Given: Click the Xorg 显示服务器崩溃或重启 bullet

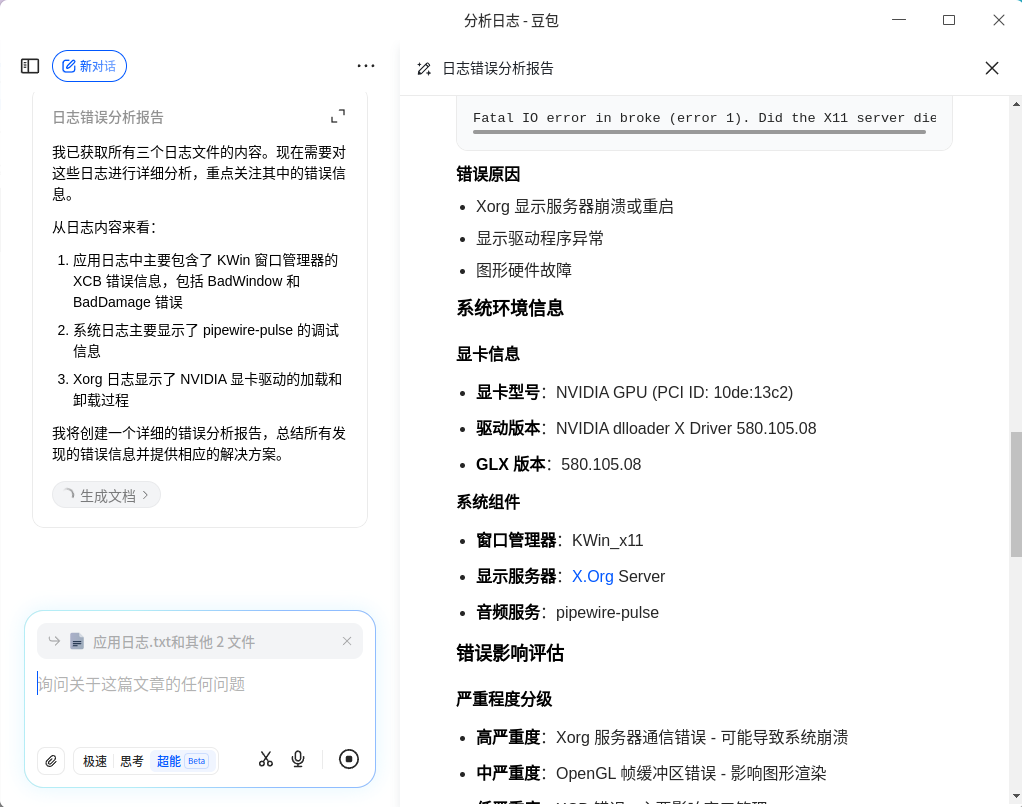Looking at the screenshot, I should (x=574, y=207).
